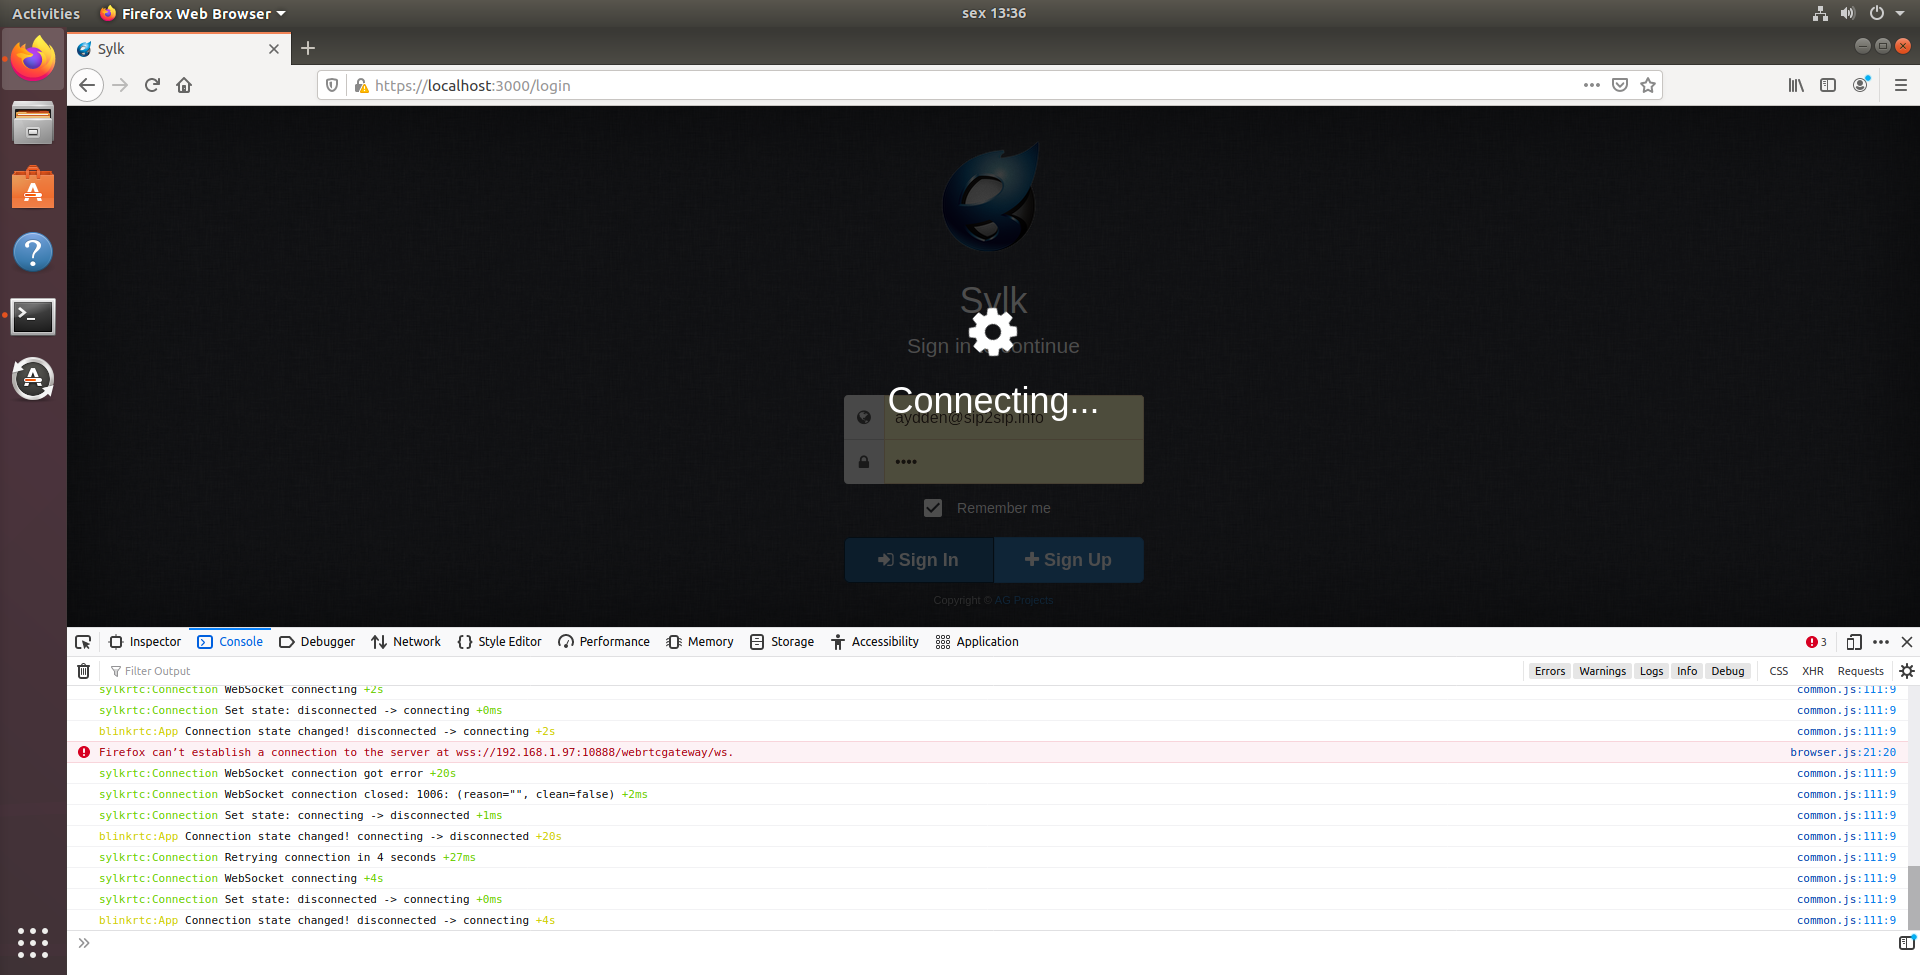Click the Firefox back arrow button

click(87, 85)
